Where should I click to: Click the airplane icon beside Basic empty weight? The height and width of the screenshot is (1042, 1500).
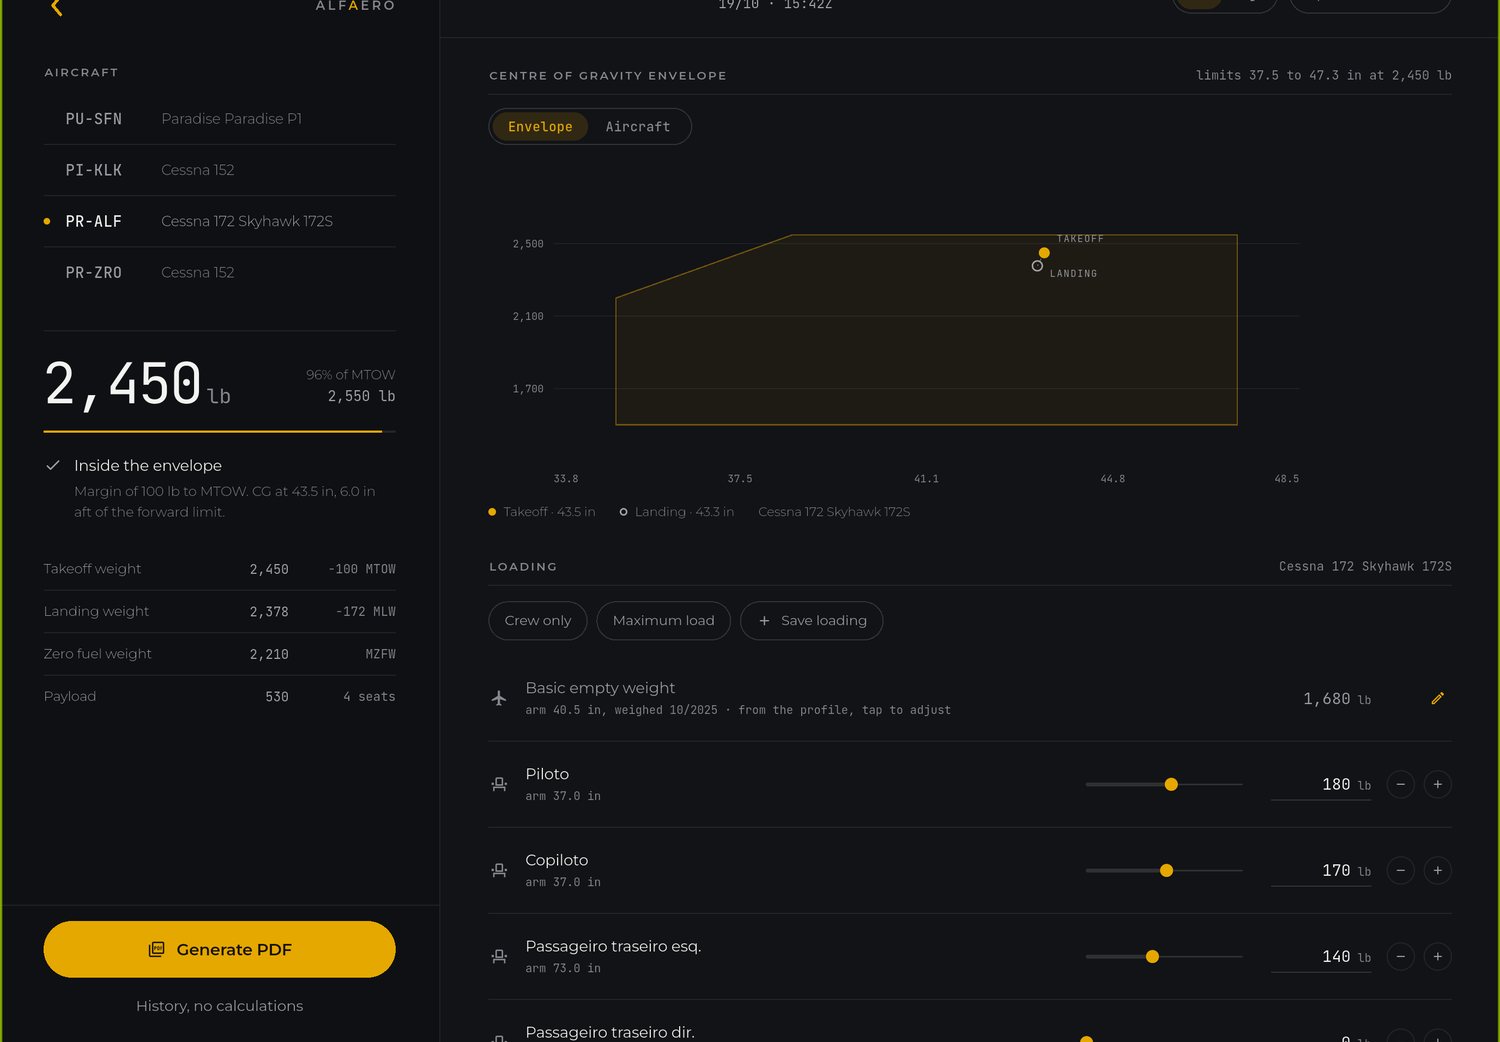(x=499, y=698)
